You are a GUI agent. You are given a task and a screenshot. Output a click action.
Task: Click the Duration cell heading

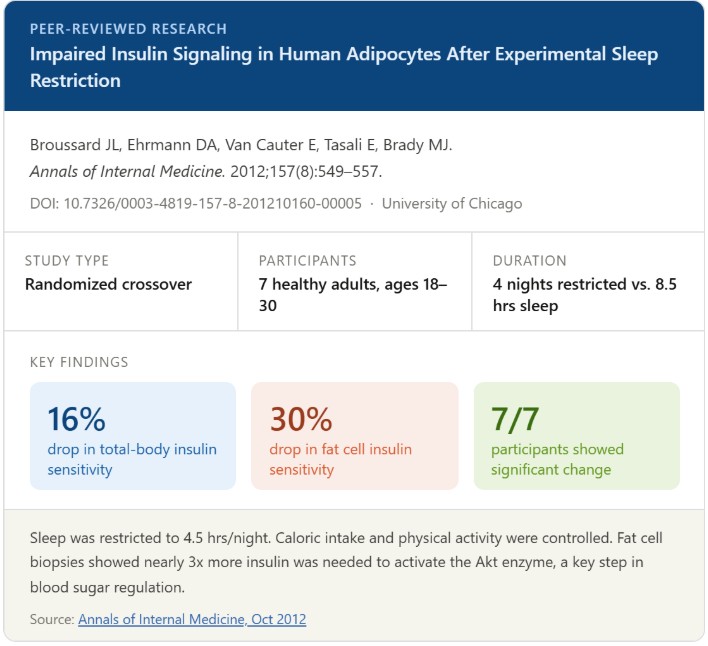click(530, 261)
